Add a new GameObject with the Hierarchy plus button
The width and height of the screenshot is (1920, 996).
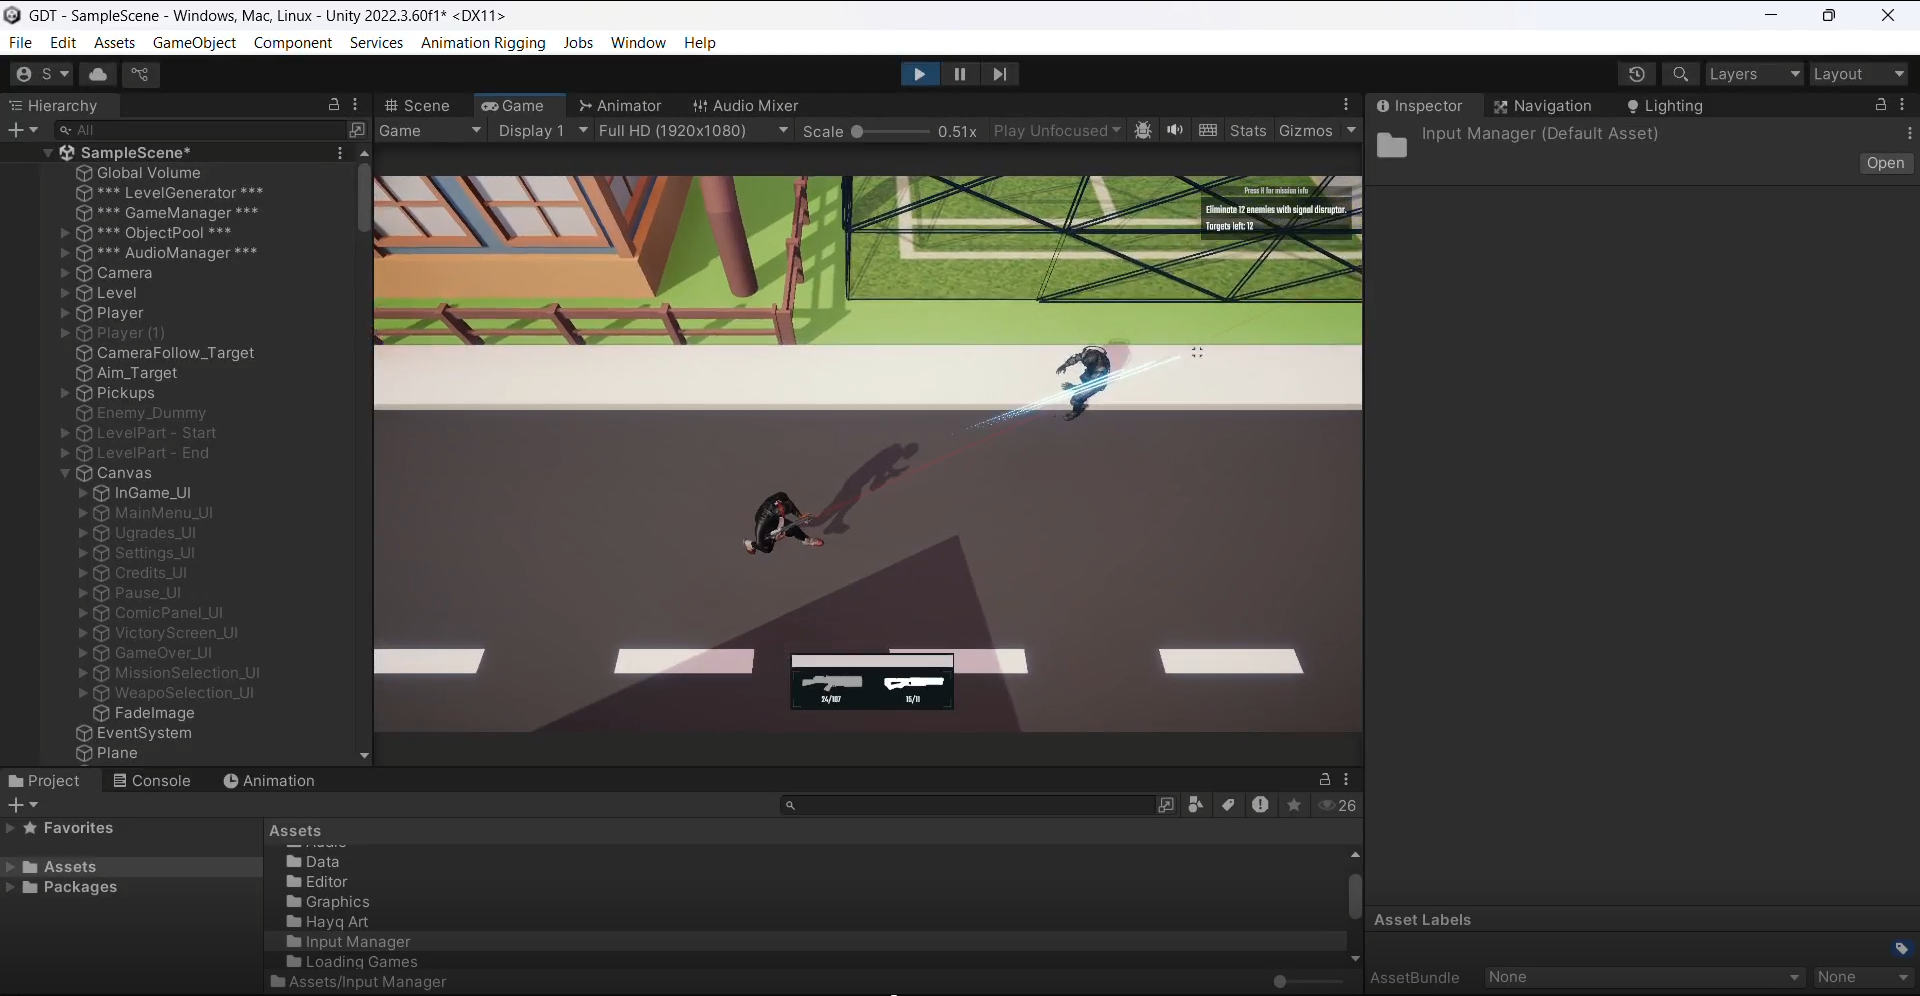click(x=23, y=130)
